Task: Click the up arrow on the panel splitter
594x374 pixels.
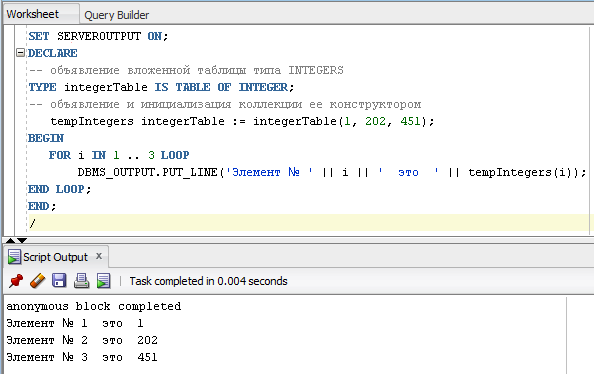Action: pos(11,240)
